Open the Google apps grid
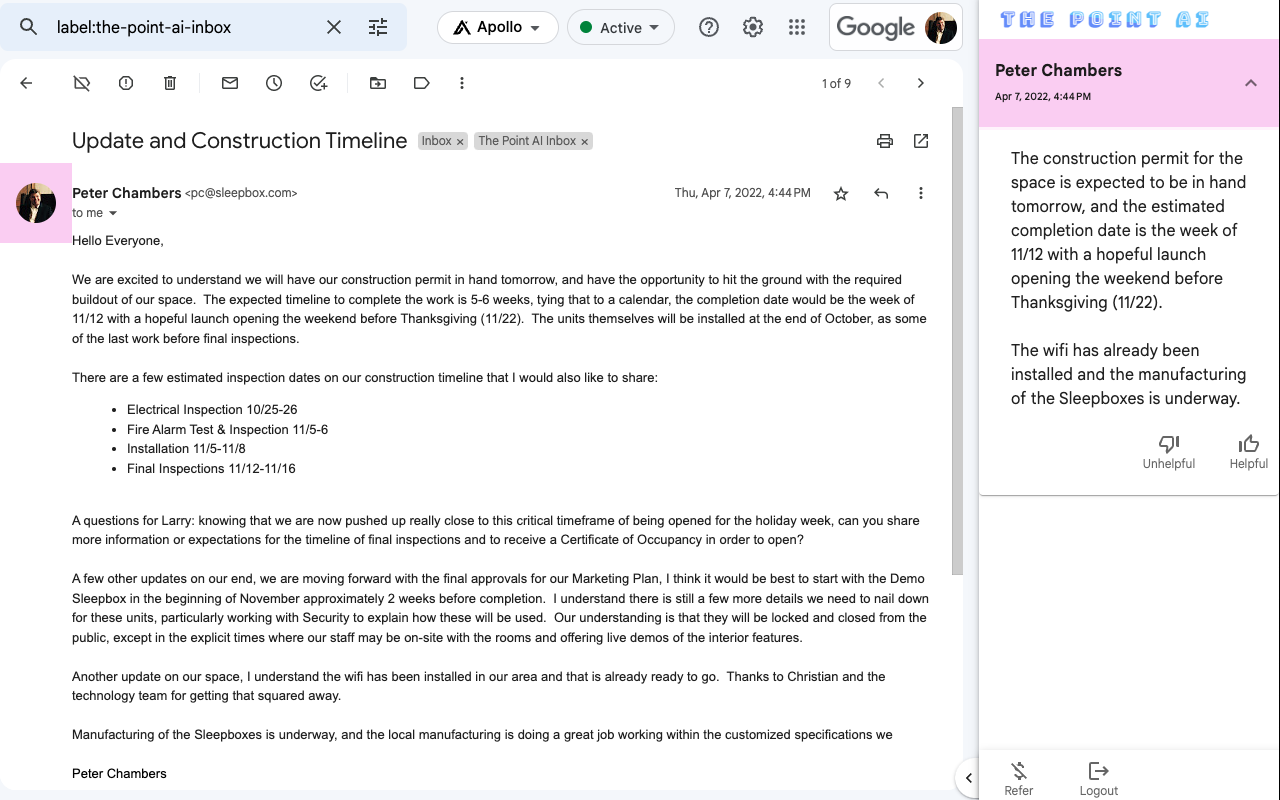1280x800 pixels. pos(797,27)
